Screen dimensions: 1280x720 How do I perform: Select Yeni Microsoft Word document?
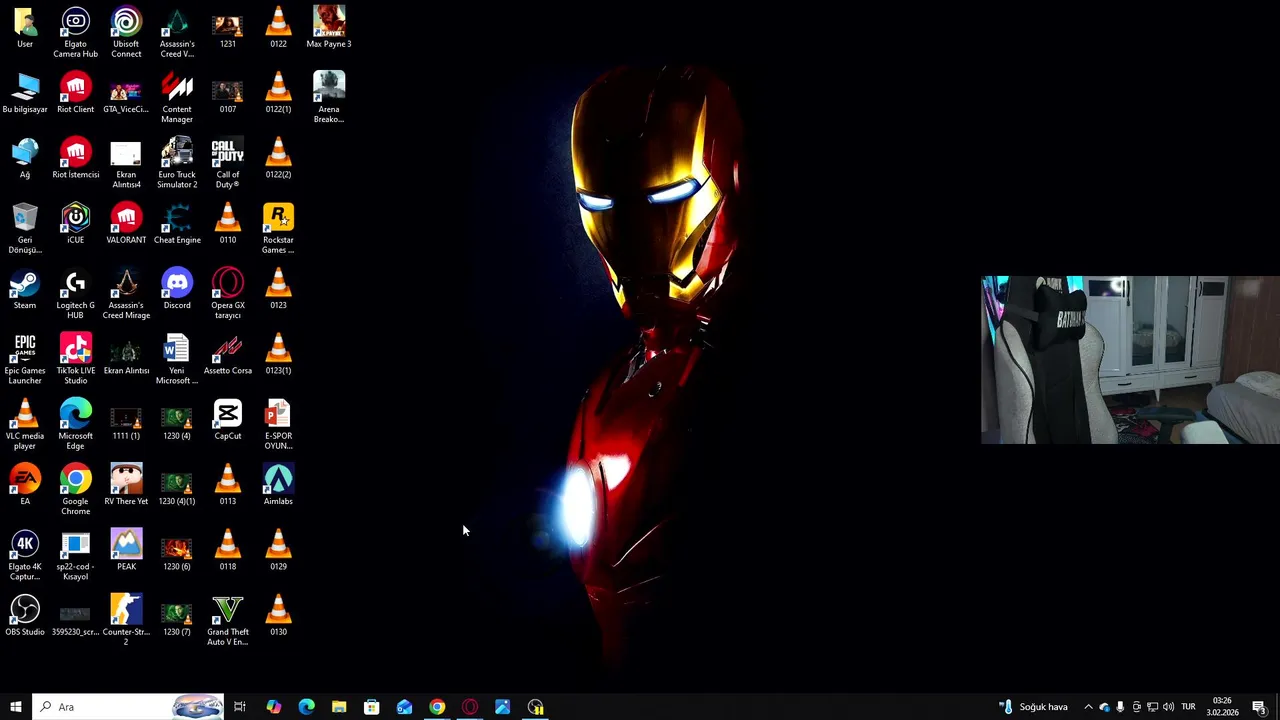tap(177, 359)
